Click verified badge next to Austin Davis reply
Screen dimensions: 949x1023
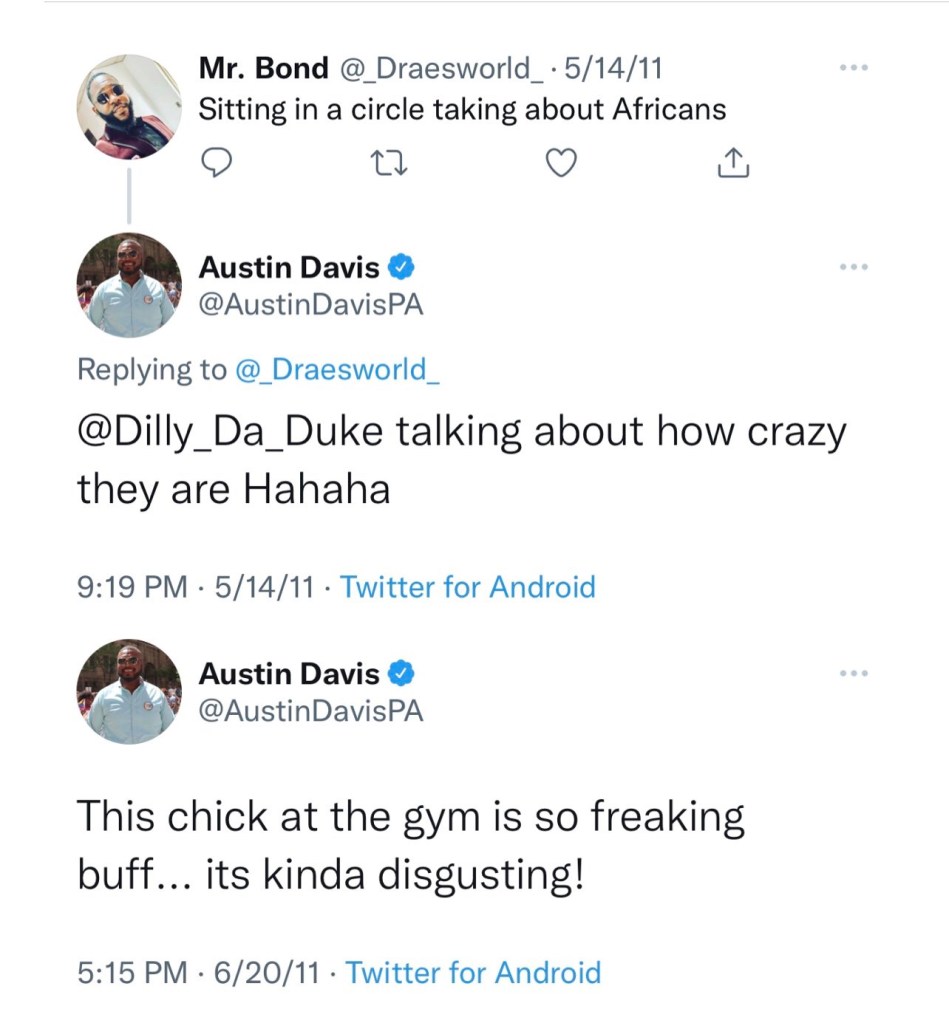[x=402, y=267]
